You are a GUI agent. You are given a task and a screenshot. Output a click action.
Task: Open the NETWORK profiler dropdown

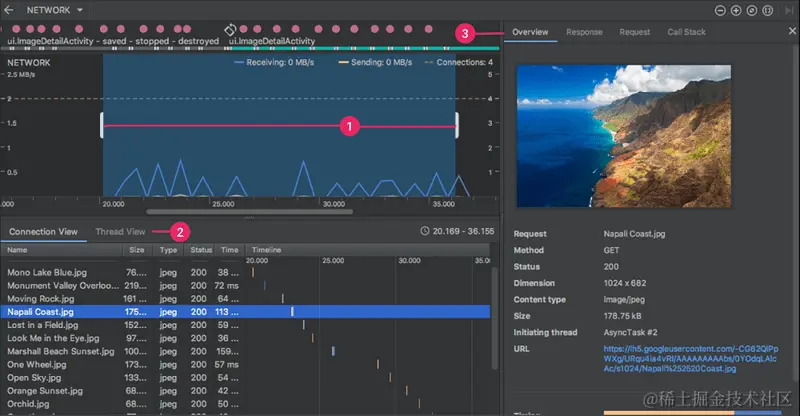tap(55, 10)
